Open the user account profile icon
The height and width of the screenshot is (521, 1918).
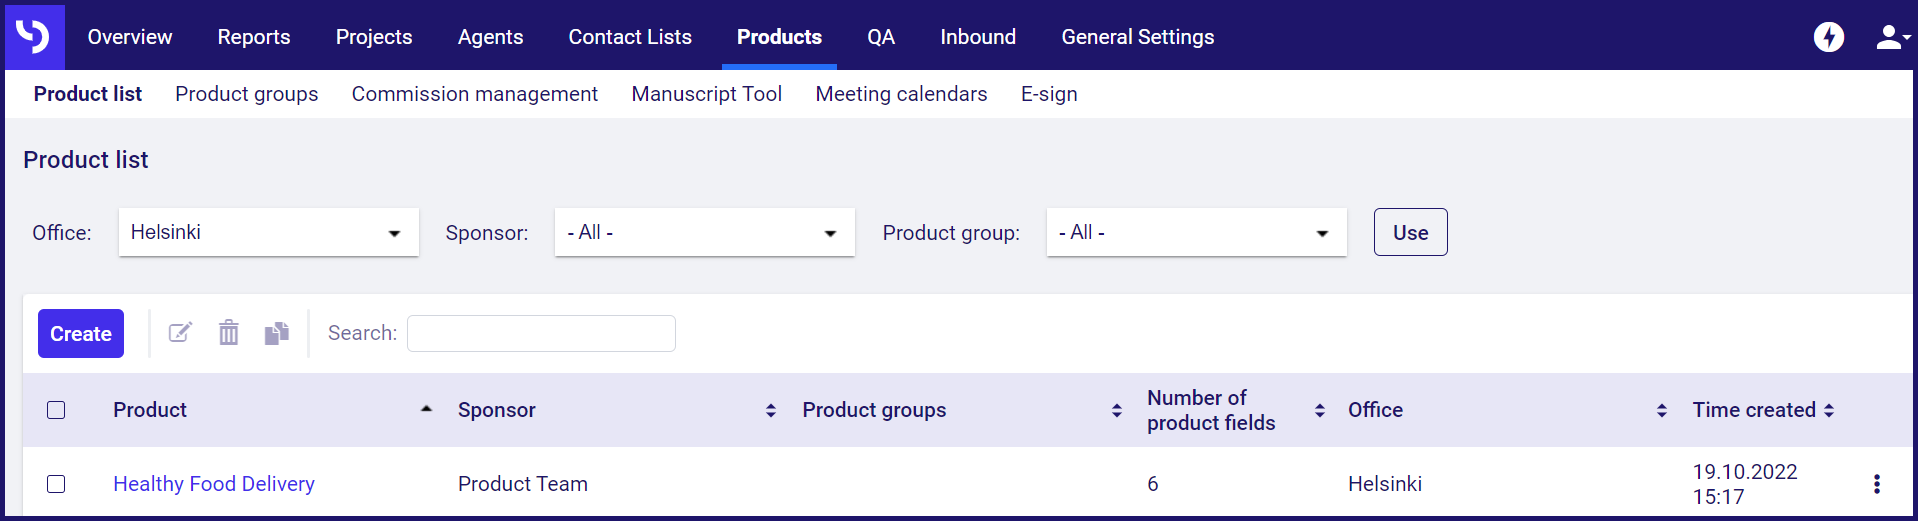[1889, 37]
